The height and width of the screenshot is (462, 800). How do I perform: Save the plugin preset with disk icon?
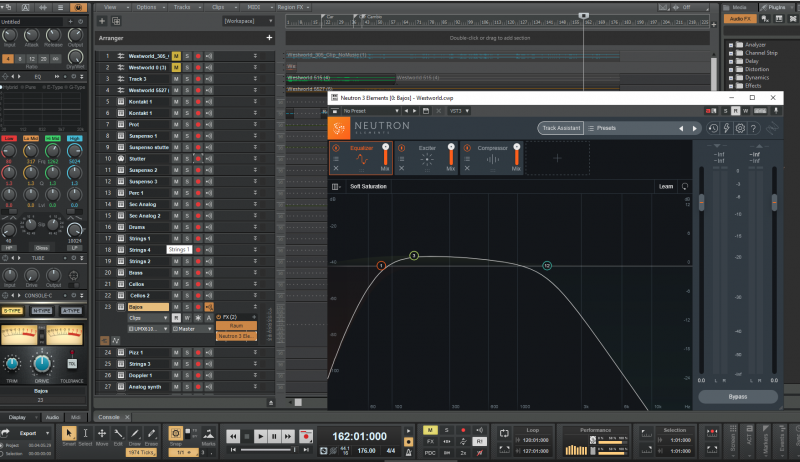[x=426, y=111]
